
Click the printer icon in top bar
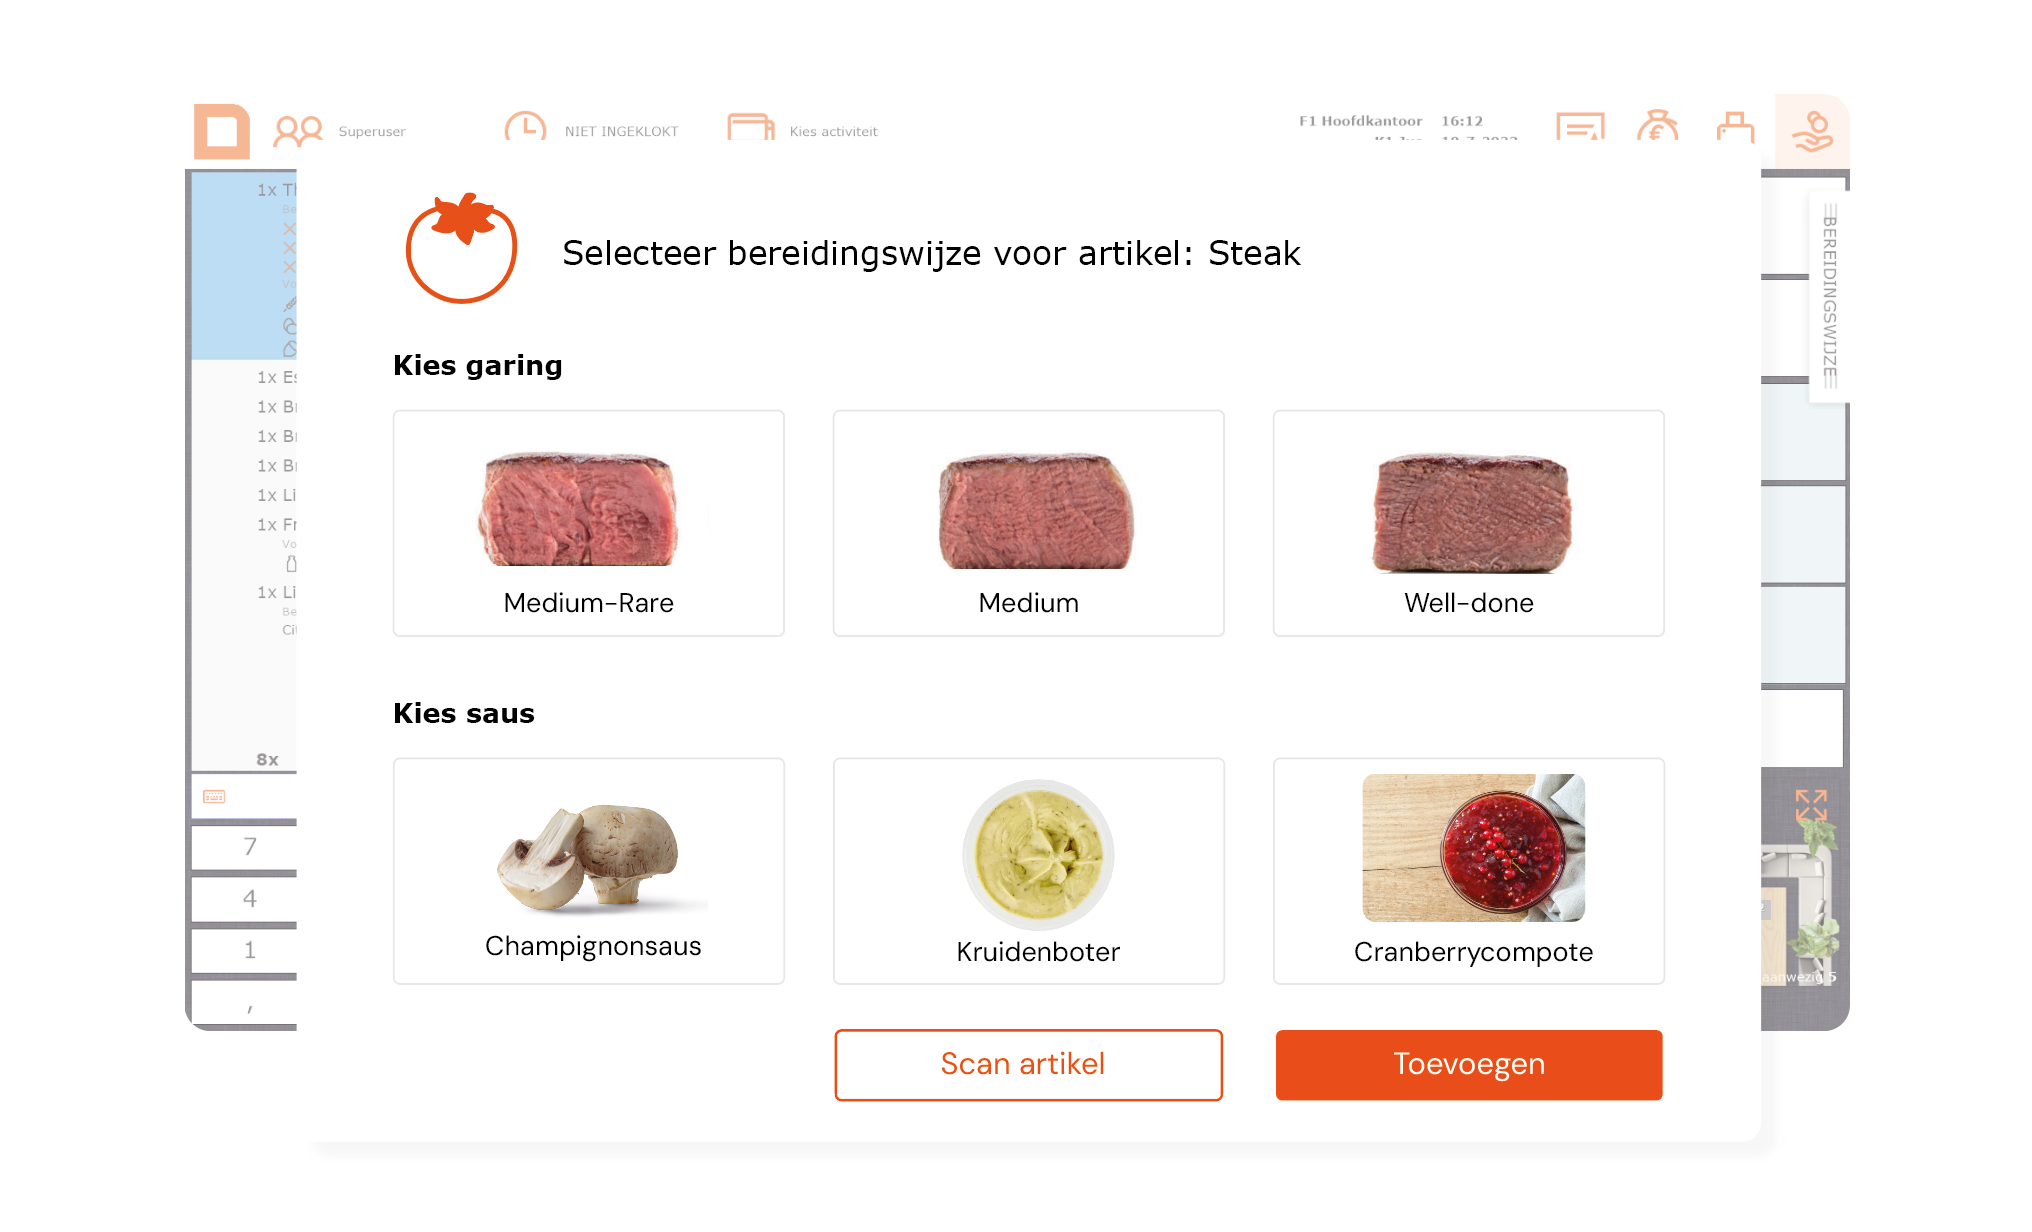click(x=1735, y=128)
